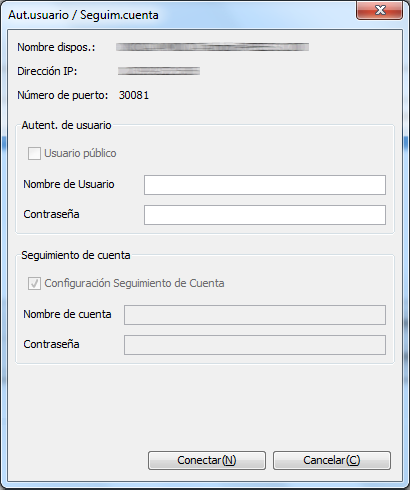Toggle the Configuración Seguimiento de Cuenta checkbox

click(34, 284)
